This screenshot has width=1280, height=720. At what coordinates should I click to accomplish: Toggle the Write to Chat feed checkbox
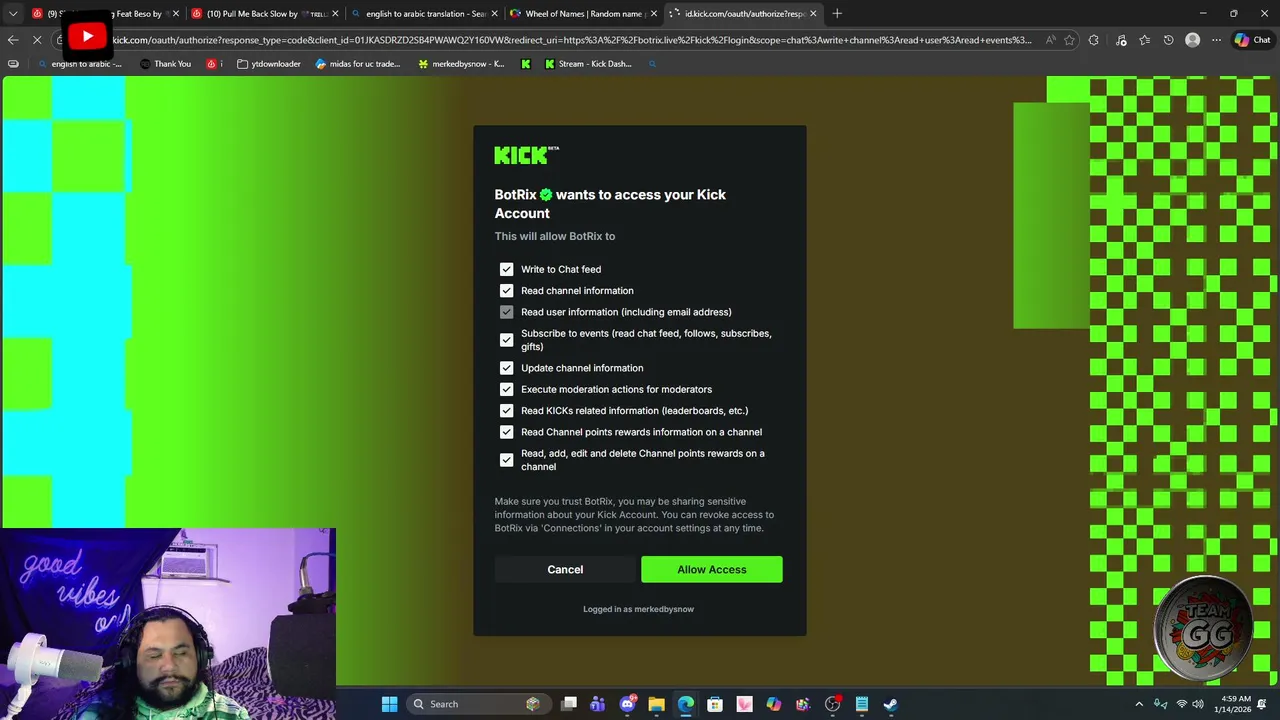coord(506,269)
